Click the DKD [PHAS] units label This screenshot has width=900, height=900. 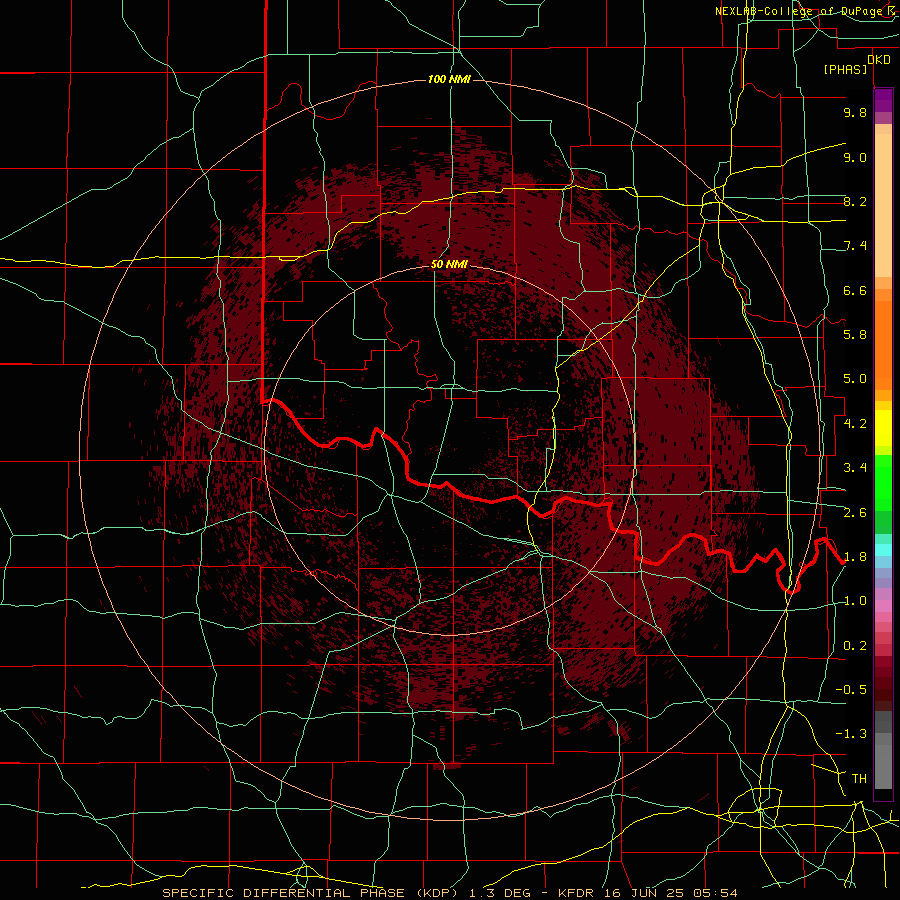[x=856, y=64]
